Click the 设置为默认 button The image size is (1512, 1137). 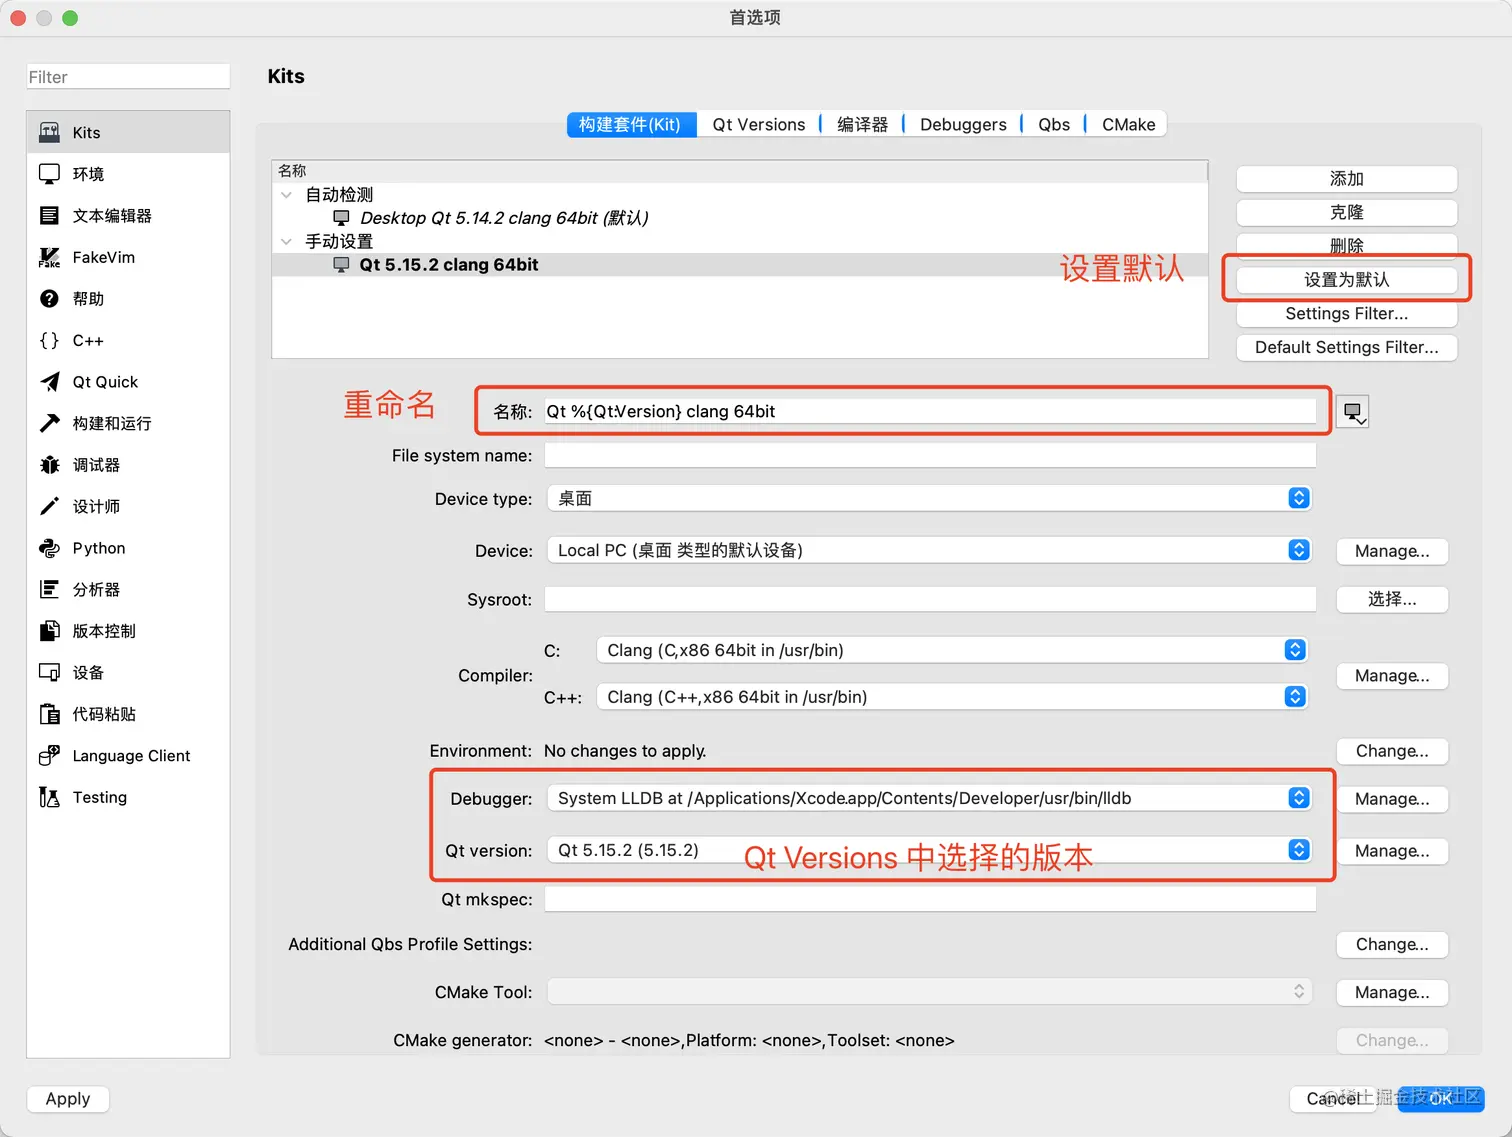point(1346,280)
